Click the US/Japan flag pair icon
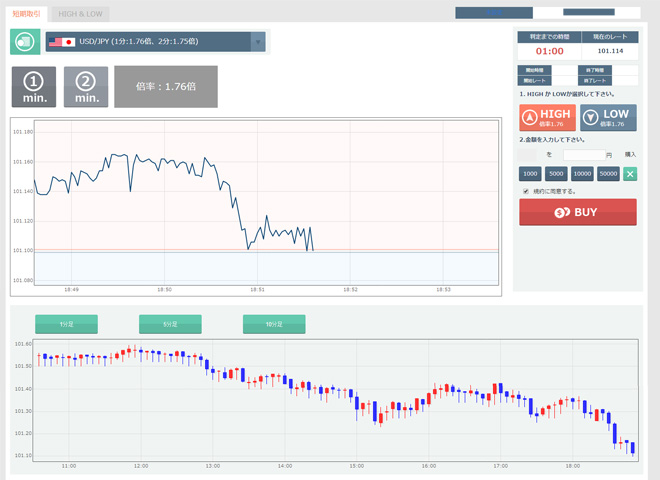This screenshot has width=660, height=480. point(62,42)
